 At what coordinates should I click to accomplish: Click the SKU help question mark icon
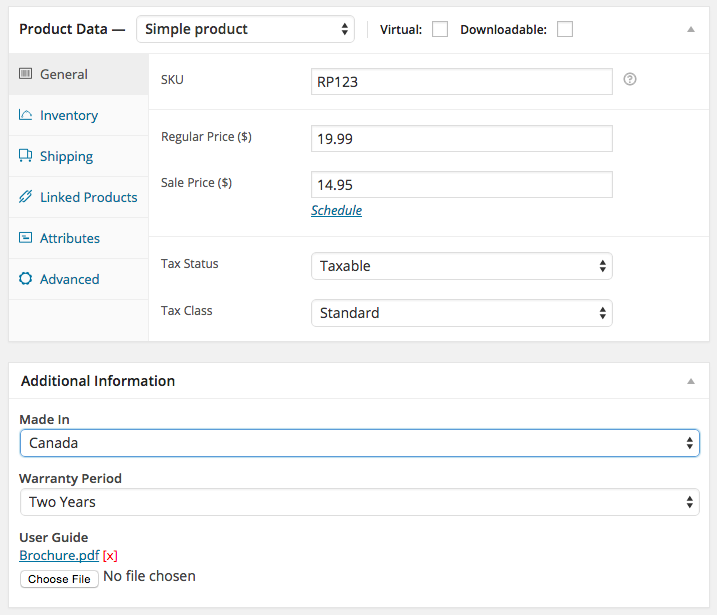pyautogui.click(x=630, y=80)
